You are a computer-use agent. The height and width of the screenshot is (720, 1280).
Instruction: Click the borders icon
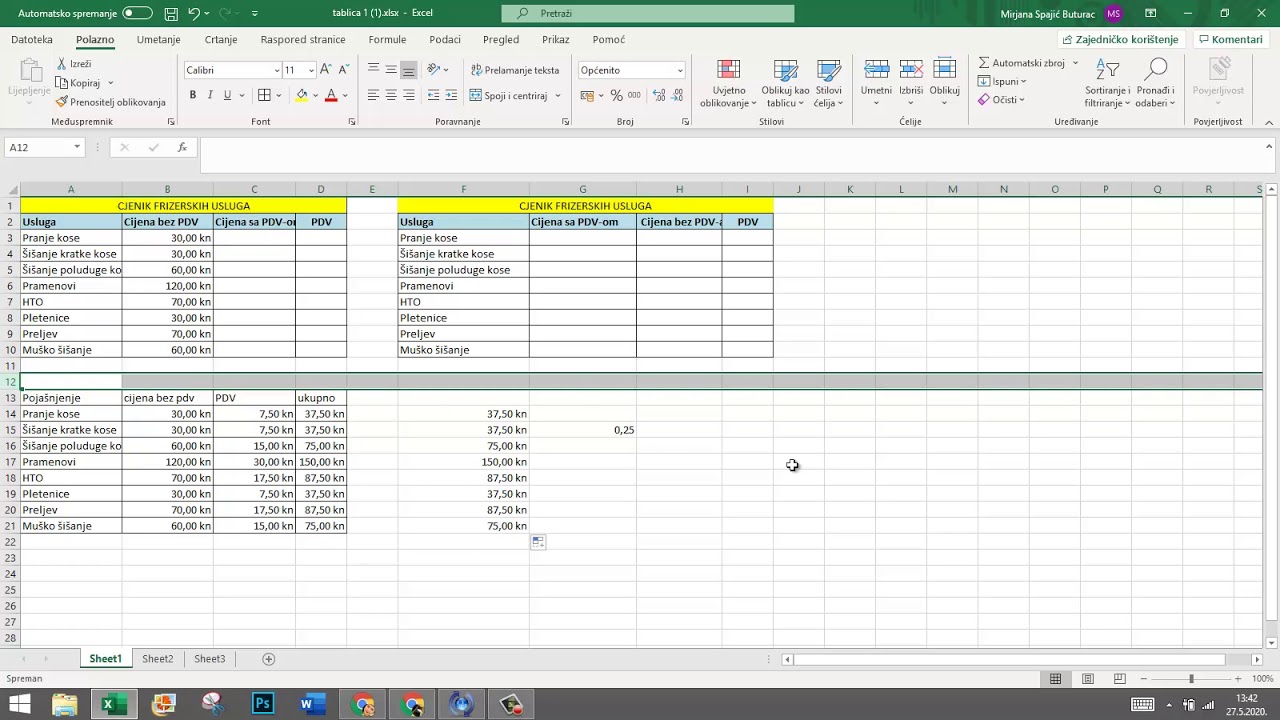click(x=264, y=95)
